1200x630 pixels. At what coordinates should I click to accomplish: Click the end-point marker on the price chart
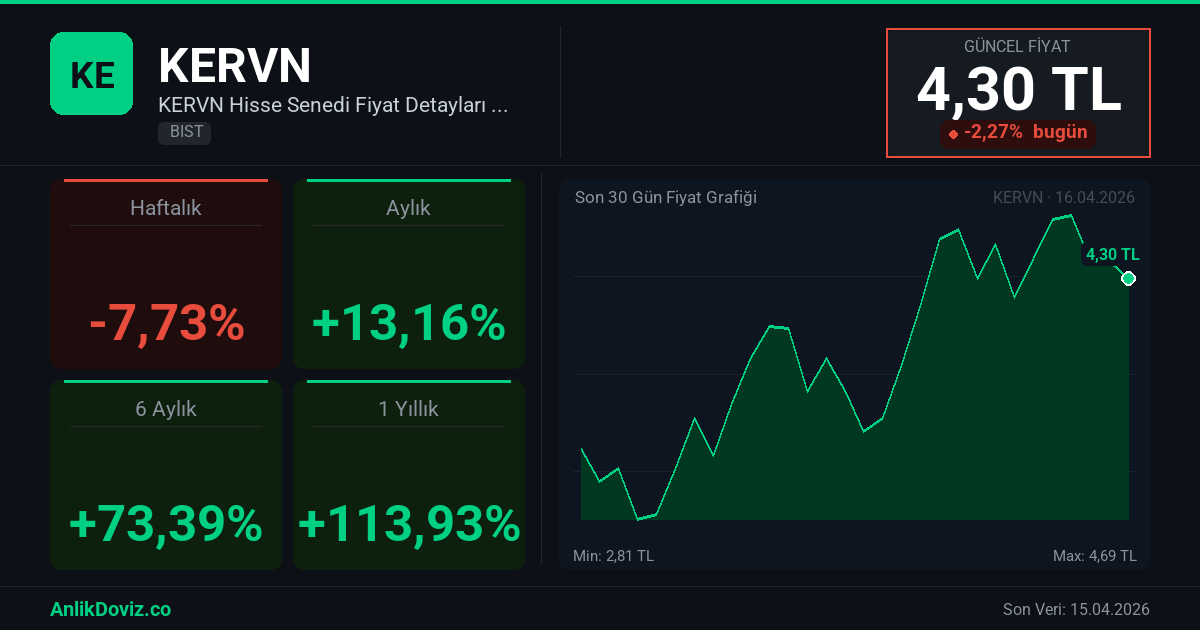click(1128, 278)
